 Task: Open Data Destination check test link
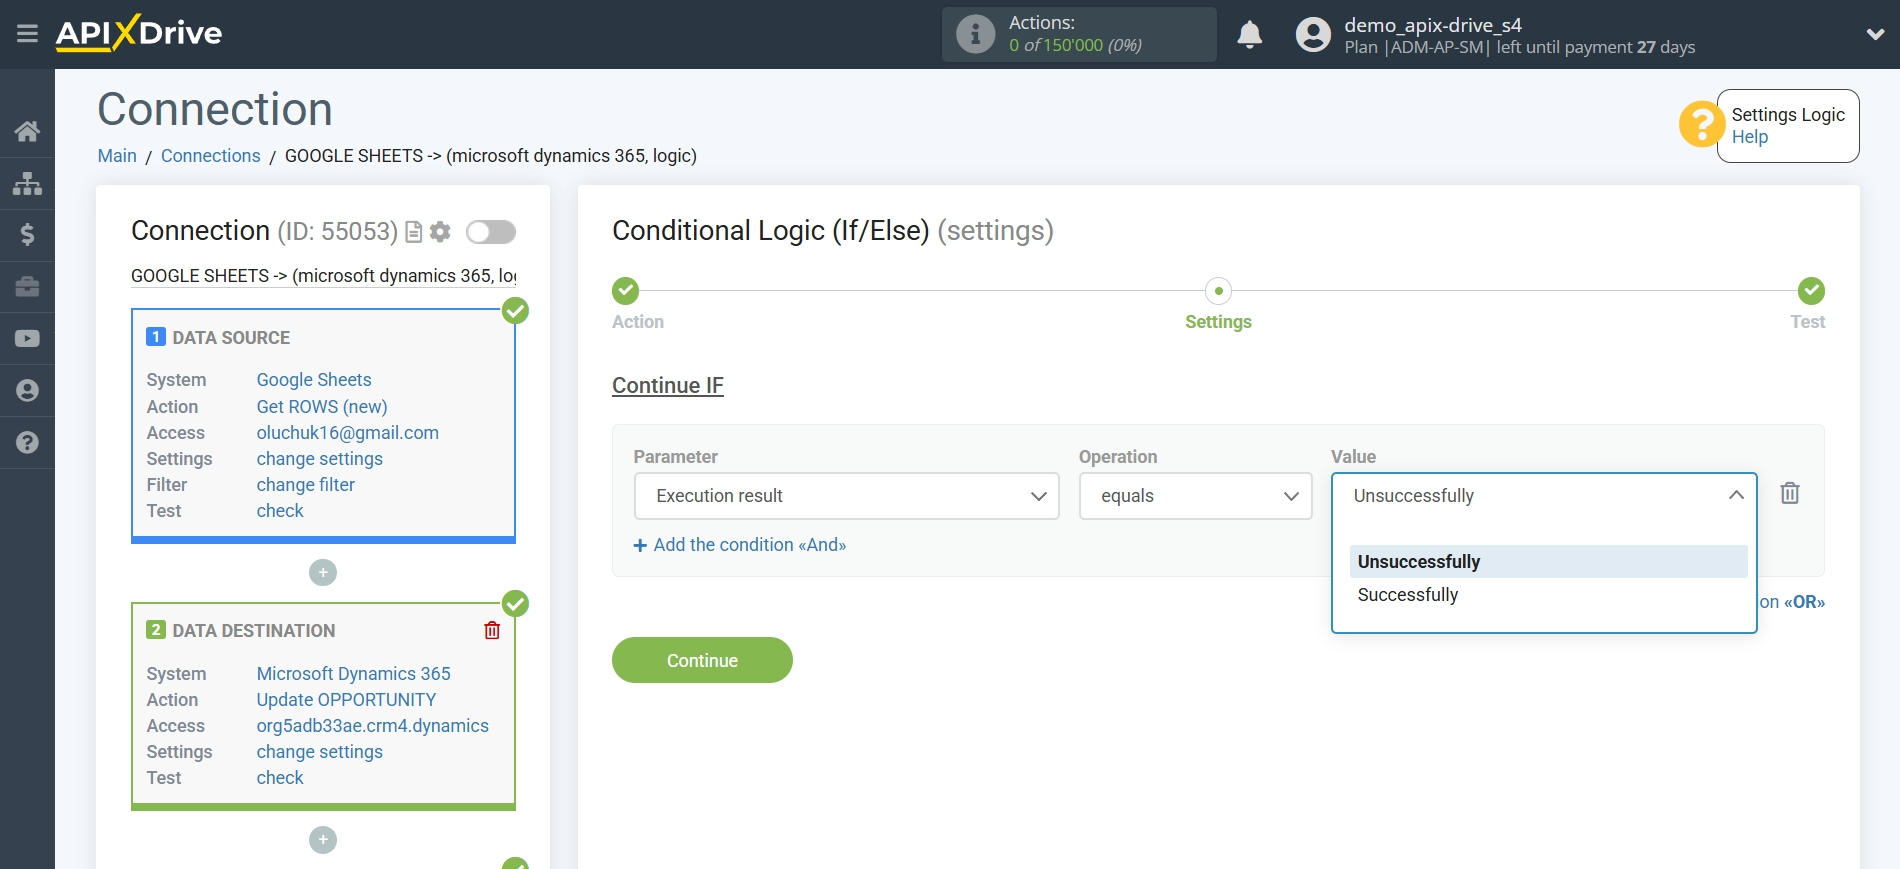[280, 778]
